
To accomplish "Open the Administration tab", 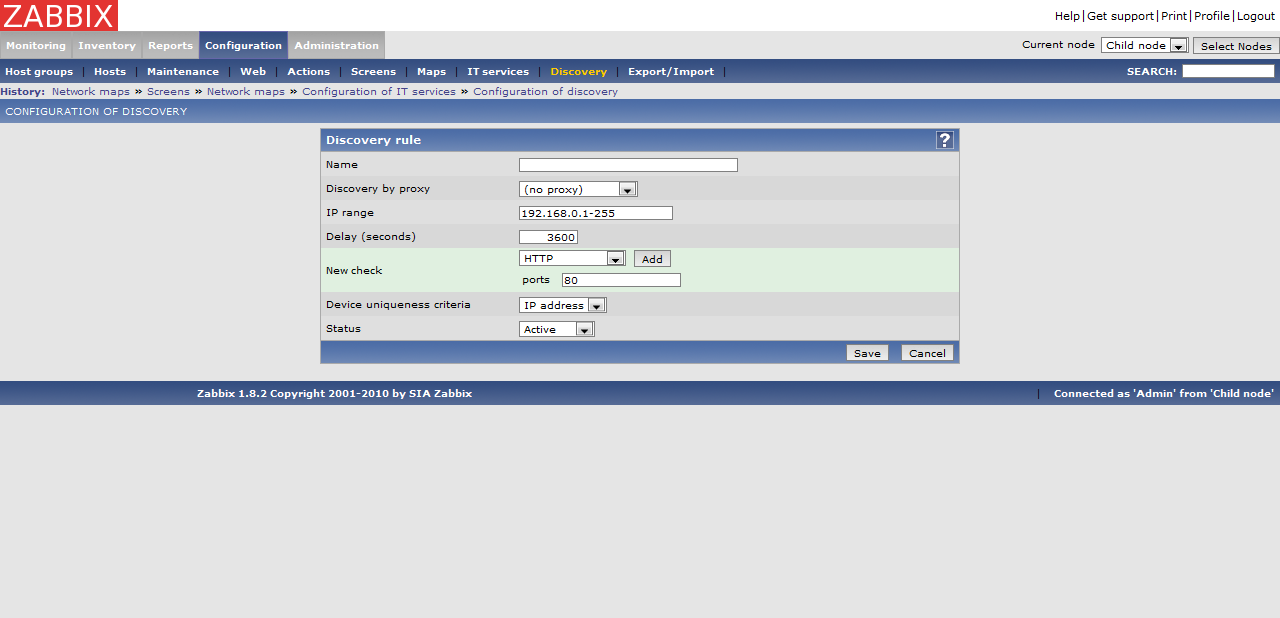I will 336,46.
